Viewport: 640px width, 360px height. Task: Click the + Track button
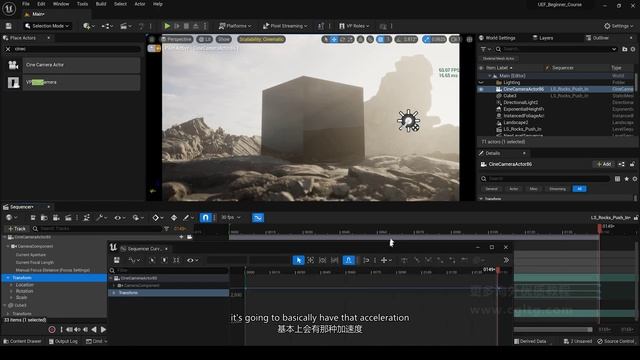[17, 229]
